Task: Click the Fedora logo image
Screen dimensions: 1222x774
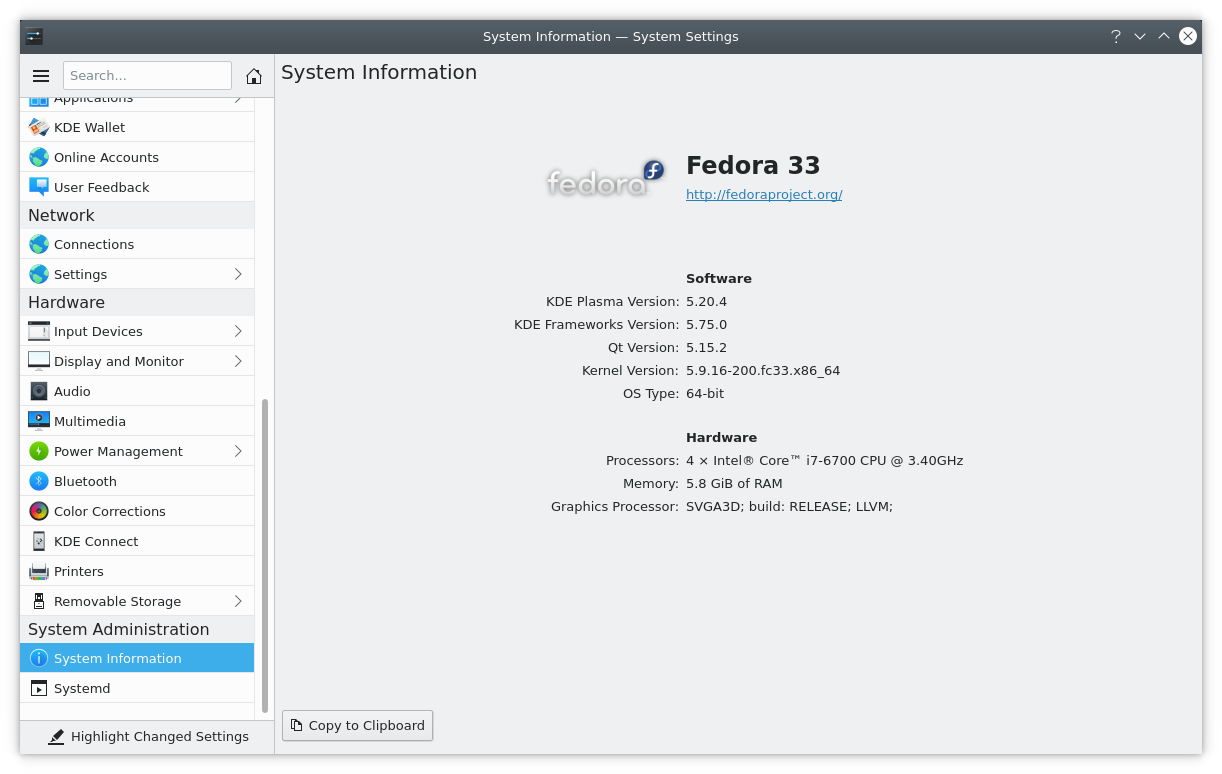Action: (x=606, y=179)
